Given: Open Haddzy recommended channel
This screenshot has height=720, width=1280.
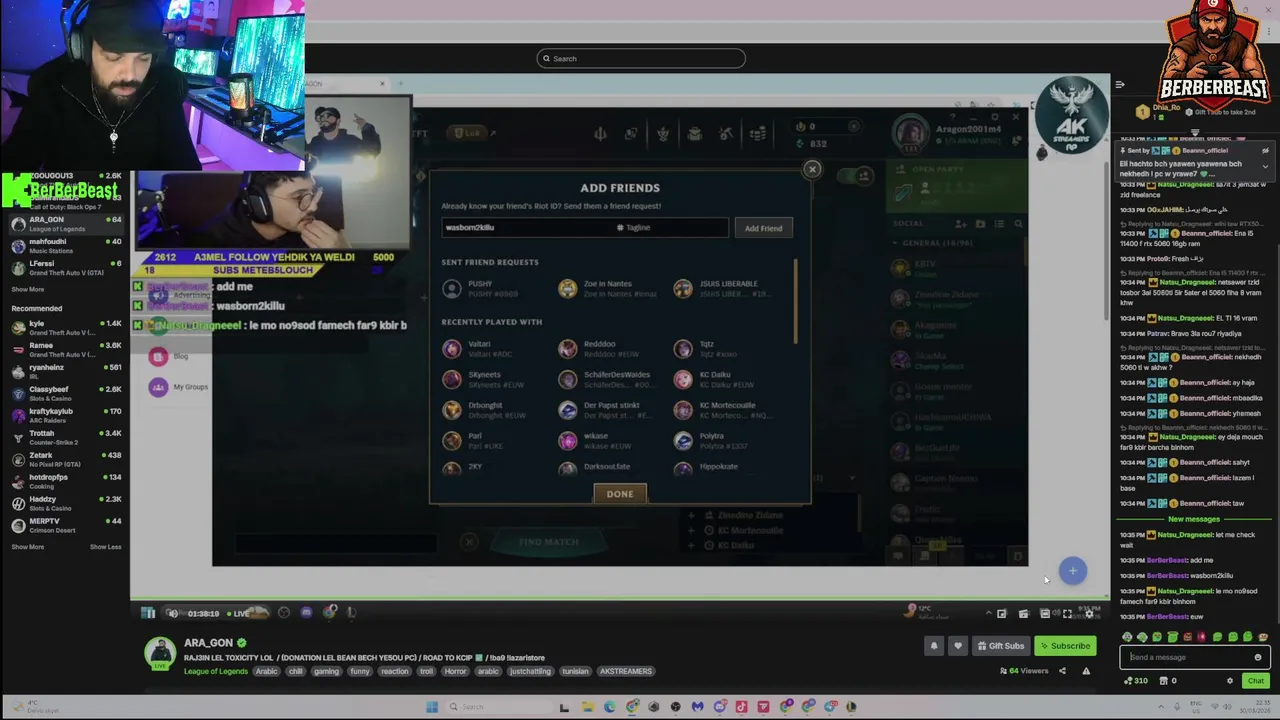Looking at the screenshot, I should click(x=65, y=504).
